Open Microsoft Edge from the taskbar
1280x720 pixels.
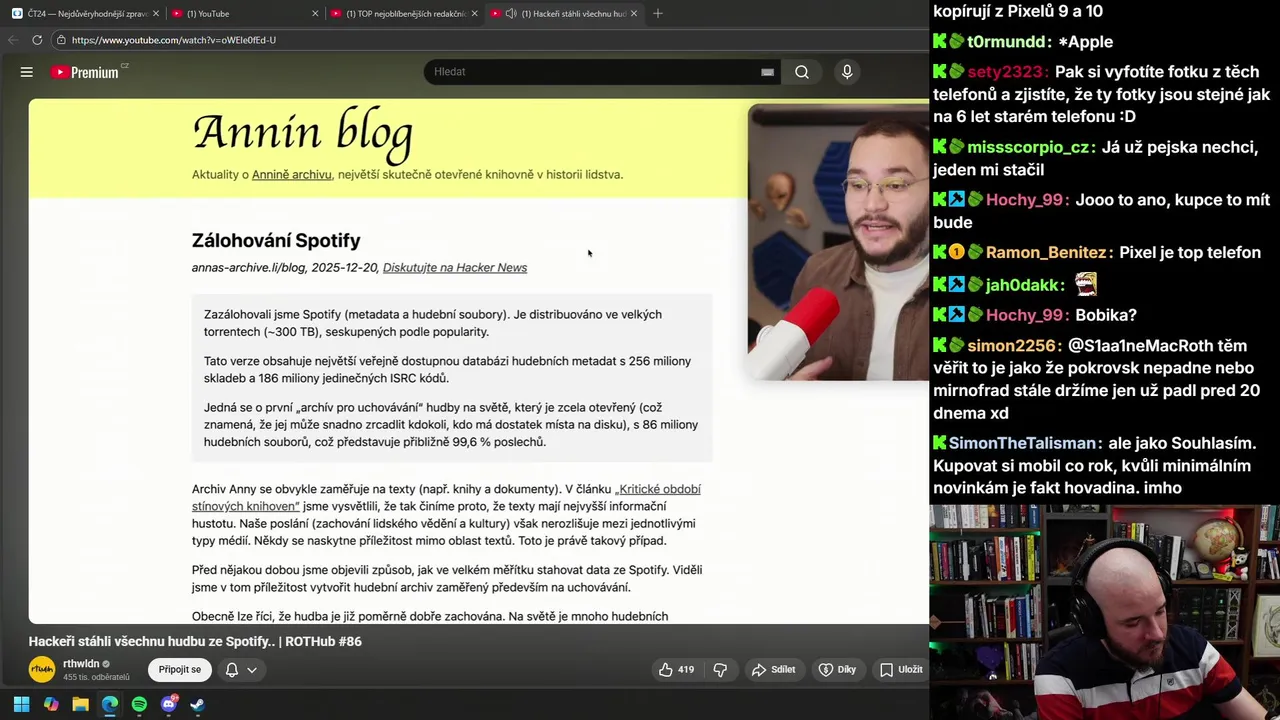click(110, 704)
